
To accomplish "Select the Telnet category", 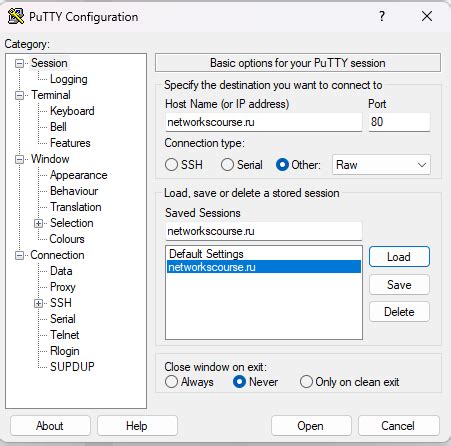I will pyautogui.click(x=65, y=335).
